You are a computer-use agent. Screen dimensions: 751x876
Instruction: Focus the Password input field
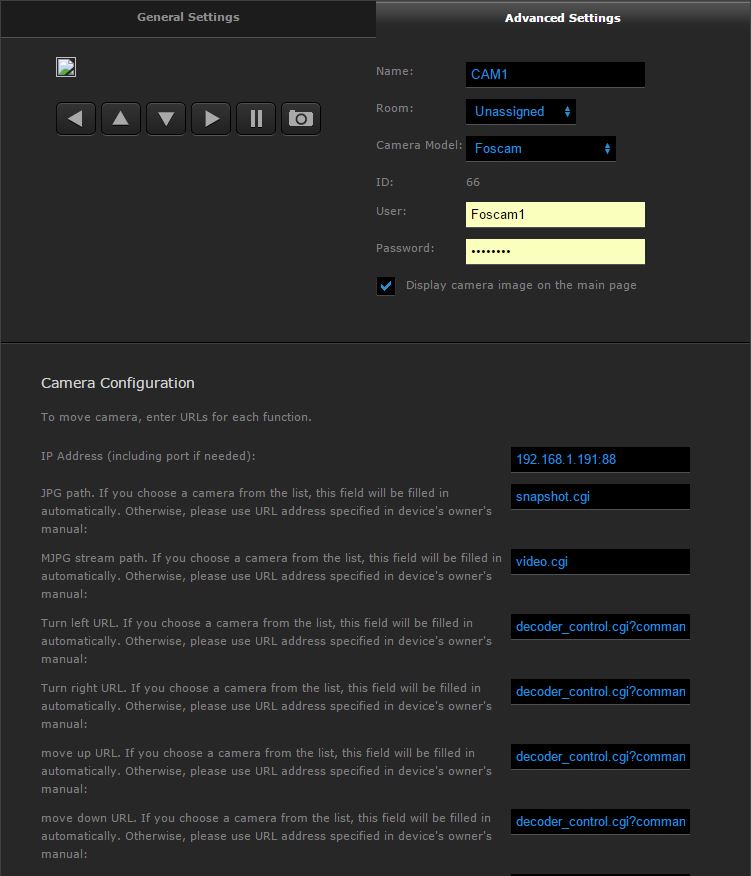pyautogui.click(x=555, y=252)
